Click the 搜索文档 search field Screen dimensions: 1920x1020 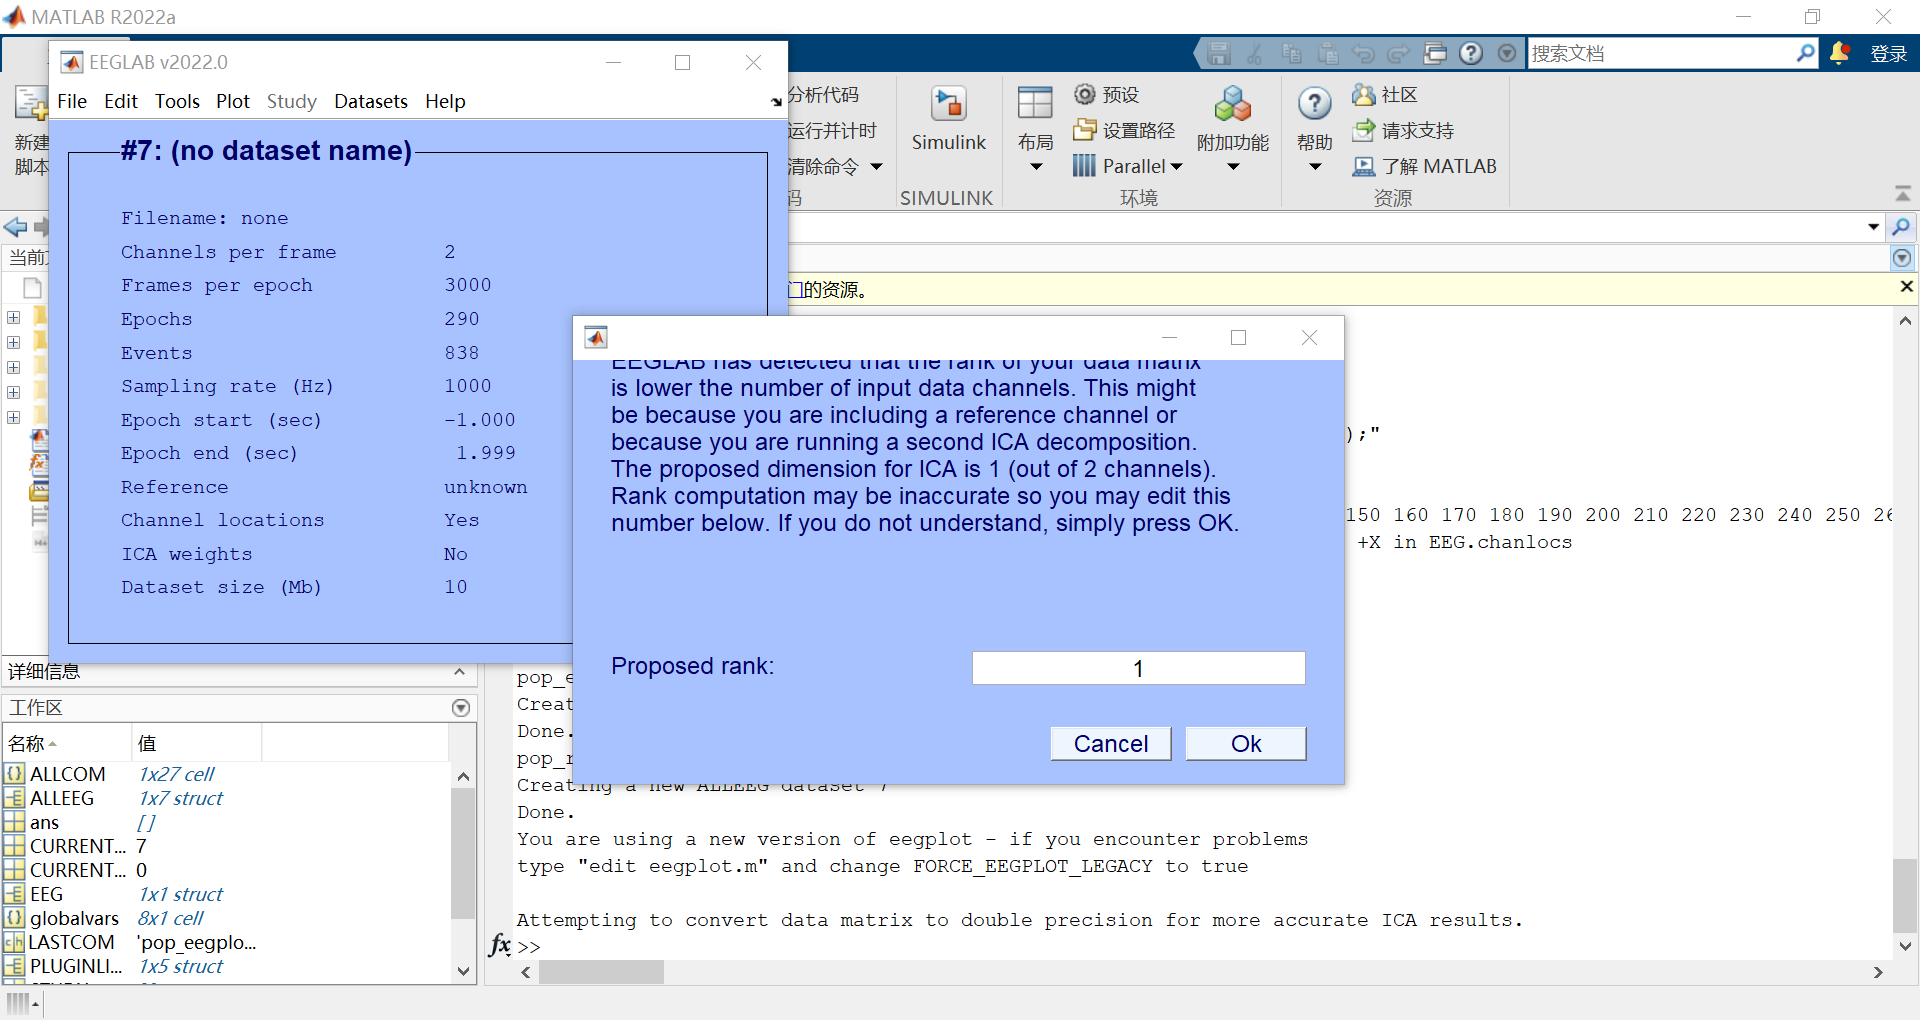(1661, 53)
